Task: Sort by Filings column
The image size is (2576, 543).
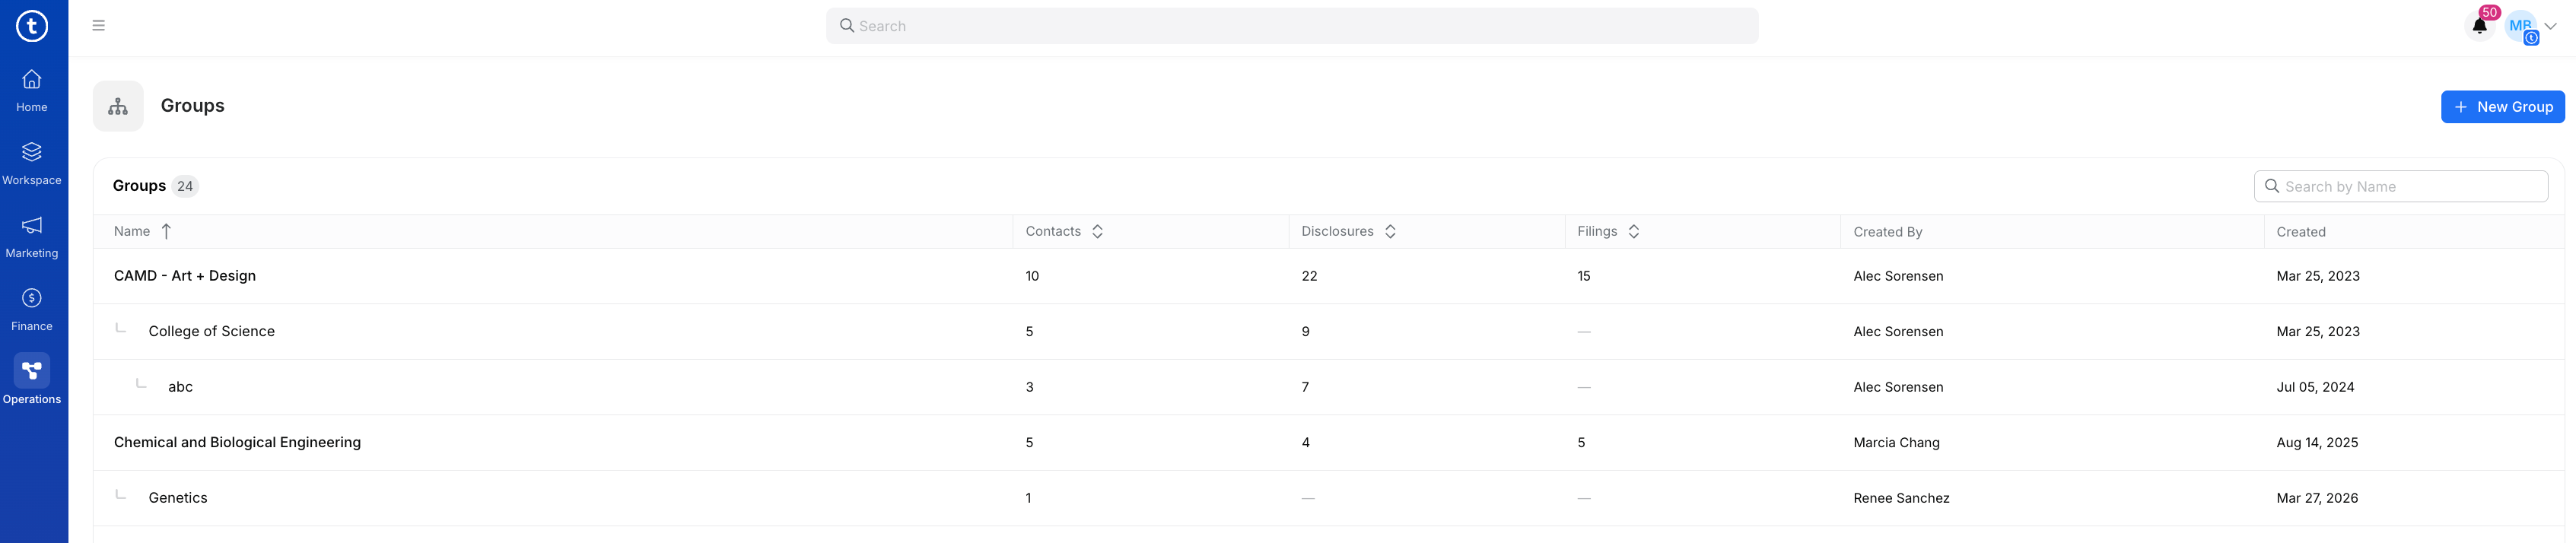Action: pyautogui.click(x=1608, y=232)
